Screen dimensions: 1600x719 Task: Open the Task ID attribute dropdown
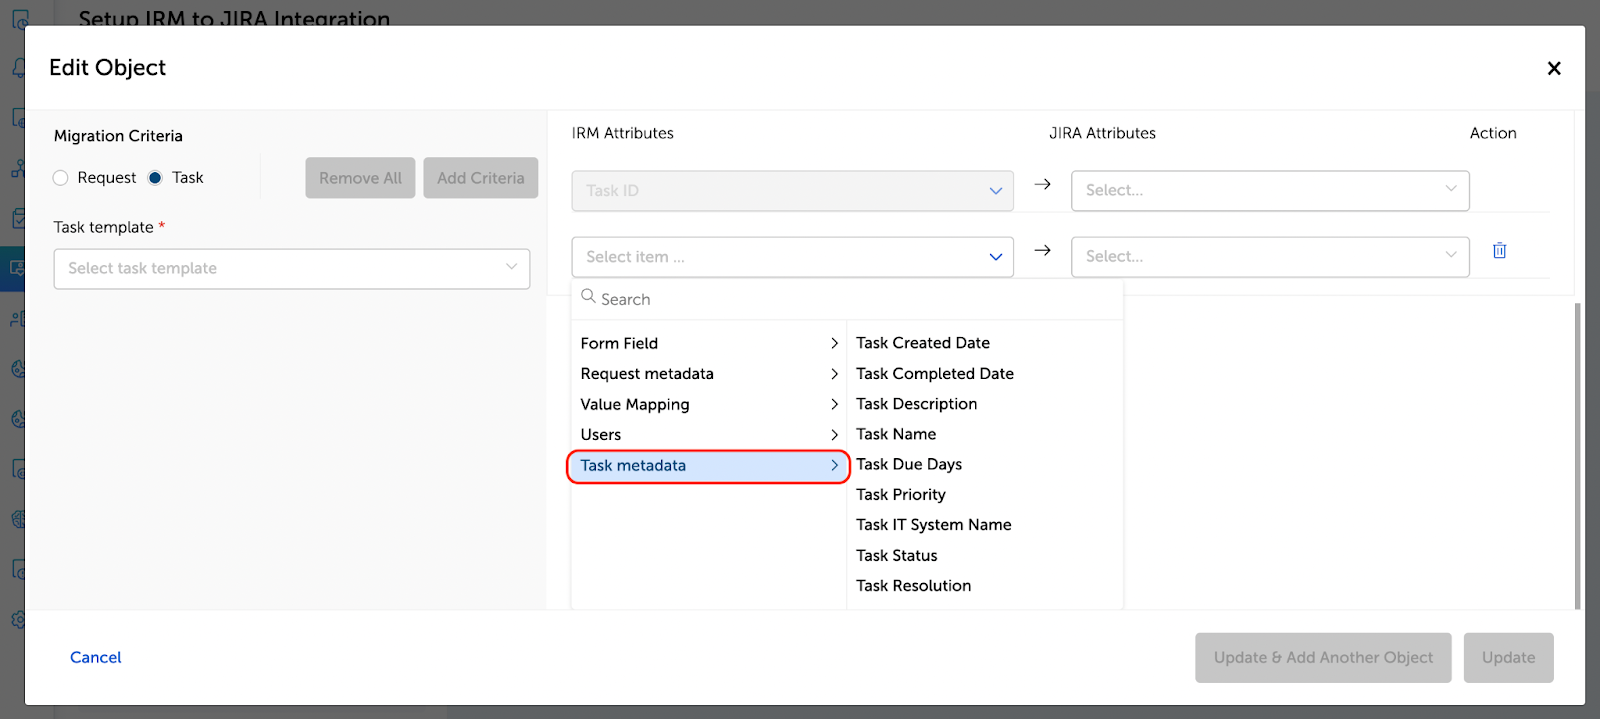(x=792, y=191)
